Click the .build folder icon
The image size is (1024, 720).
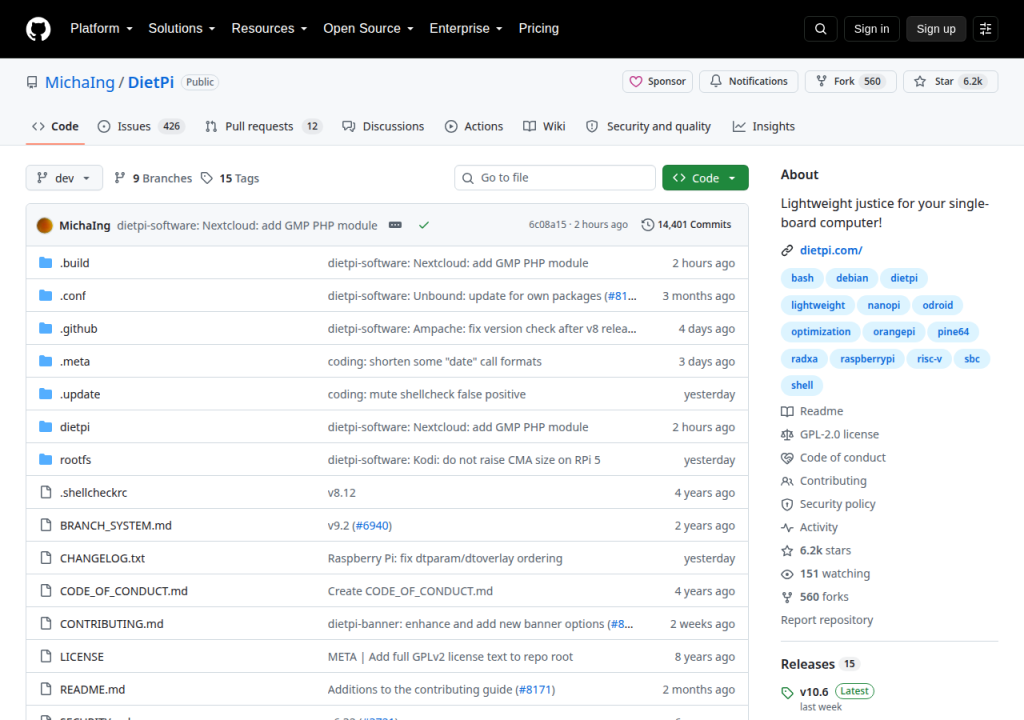[45, 263]
